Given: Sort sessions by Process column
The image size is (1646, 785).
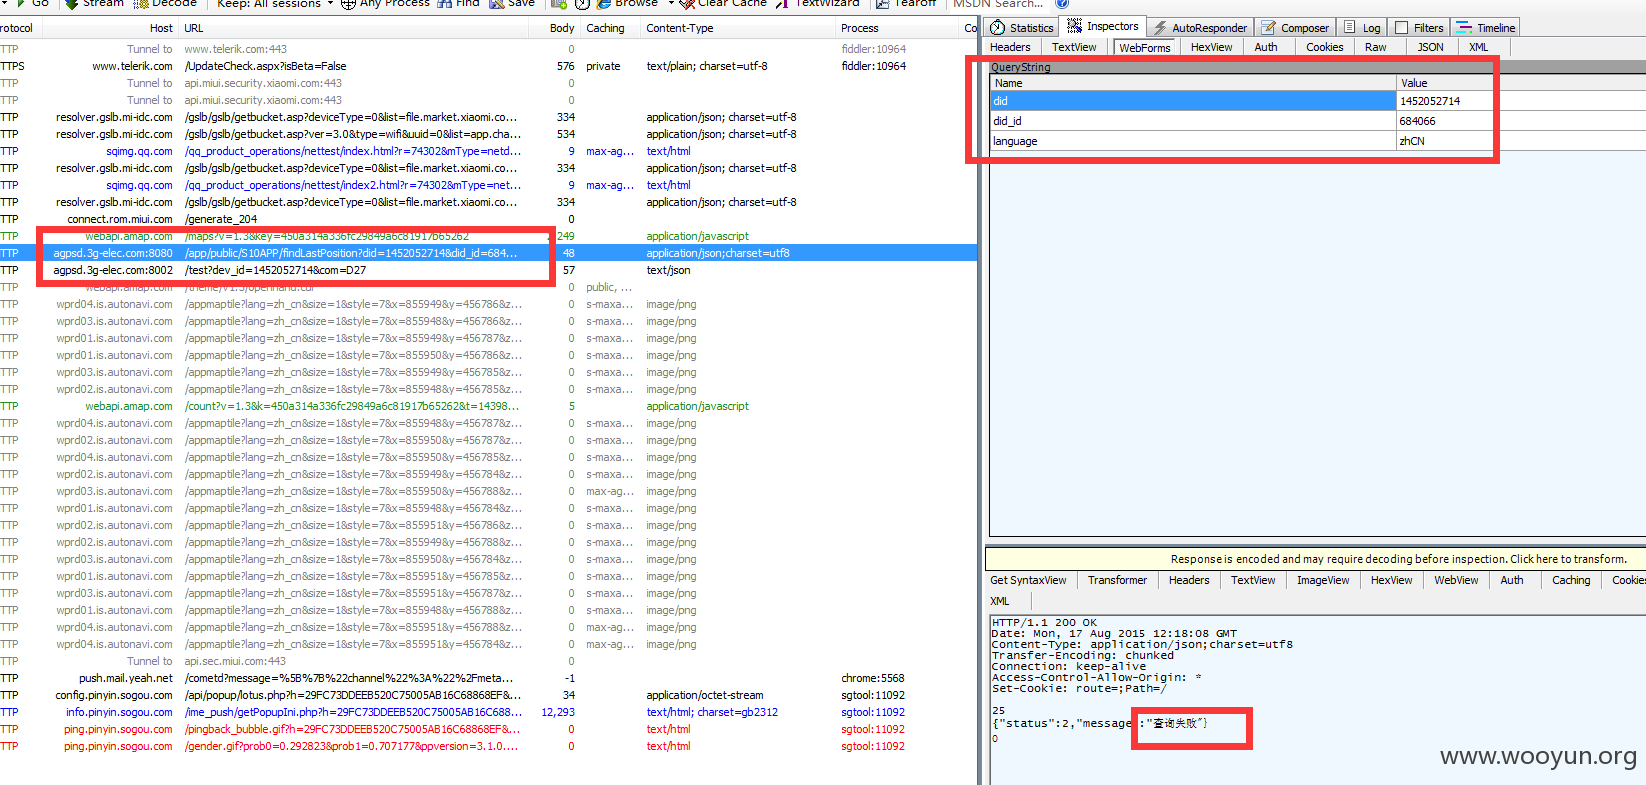Looking at the screenshot, I should 898,28.
